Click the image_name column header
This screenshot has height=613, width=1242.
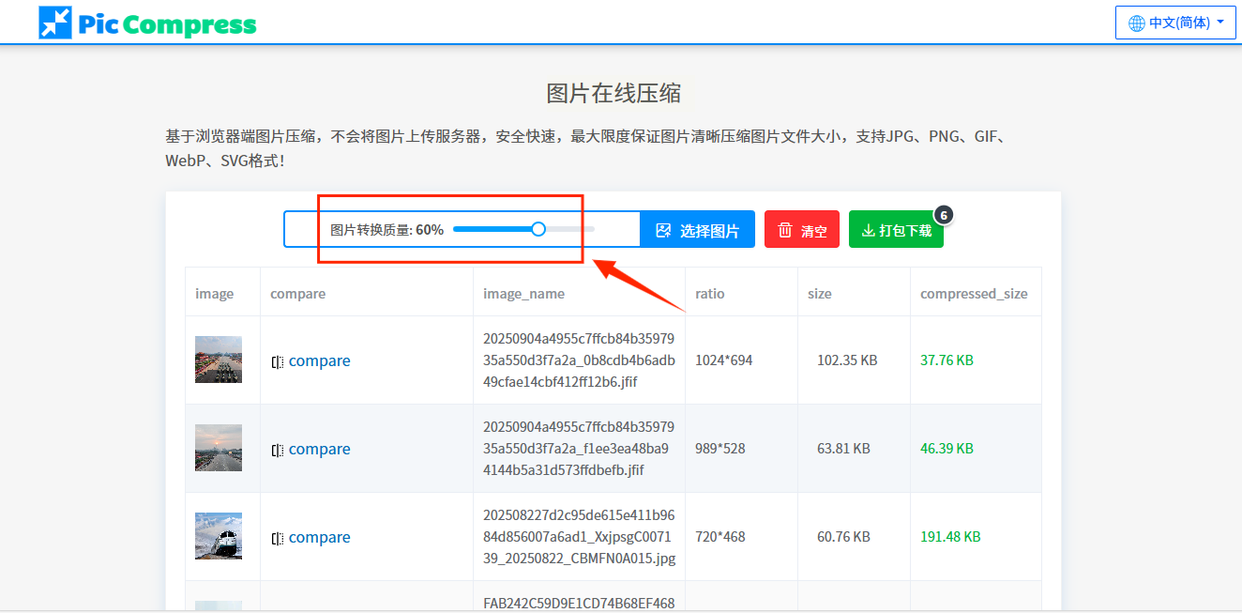[524, 294]
